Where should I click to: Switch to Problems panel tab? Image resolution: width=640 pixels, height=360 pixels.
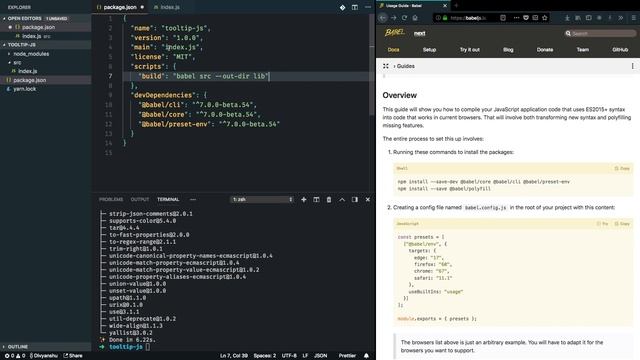point(111,200)
